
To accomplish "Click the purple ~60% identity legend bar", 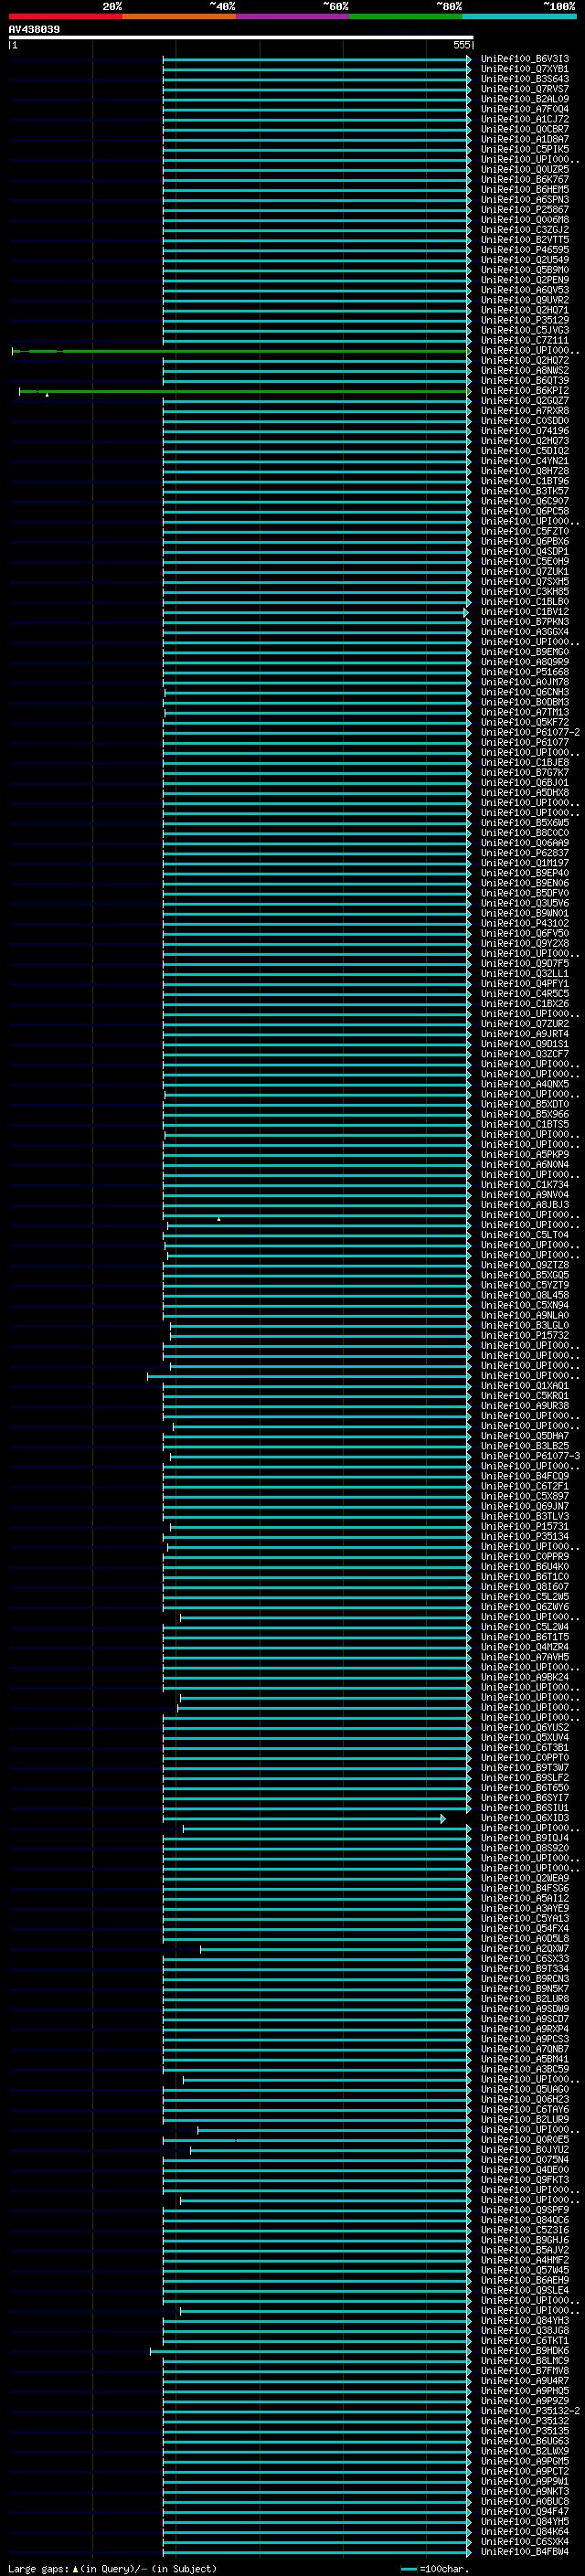I will [x=293, y=16].
